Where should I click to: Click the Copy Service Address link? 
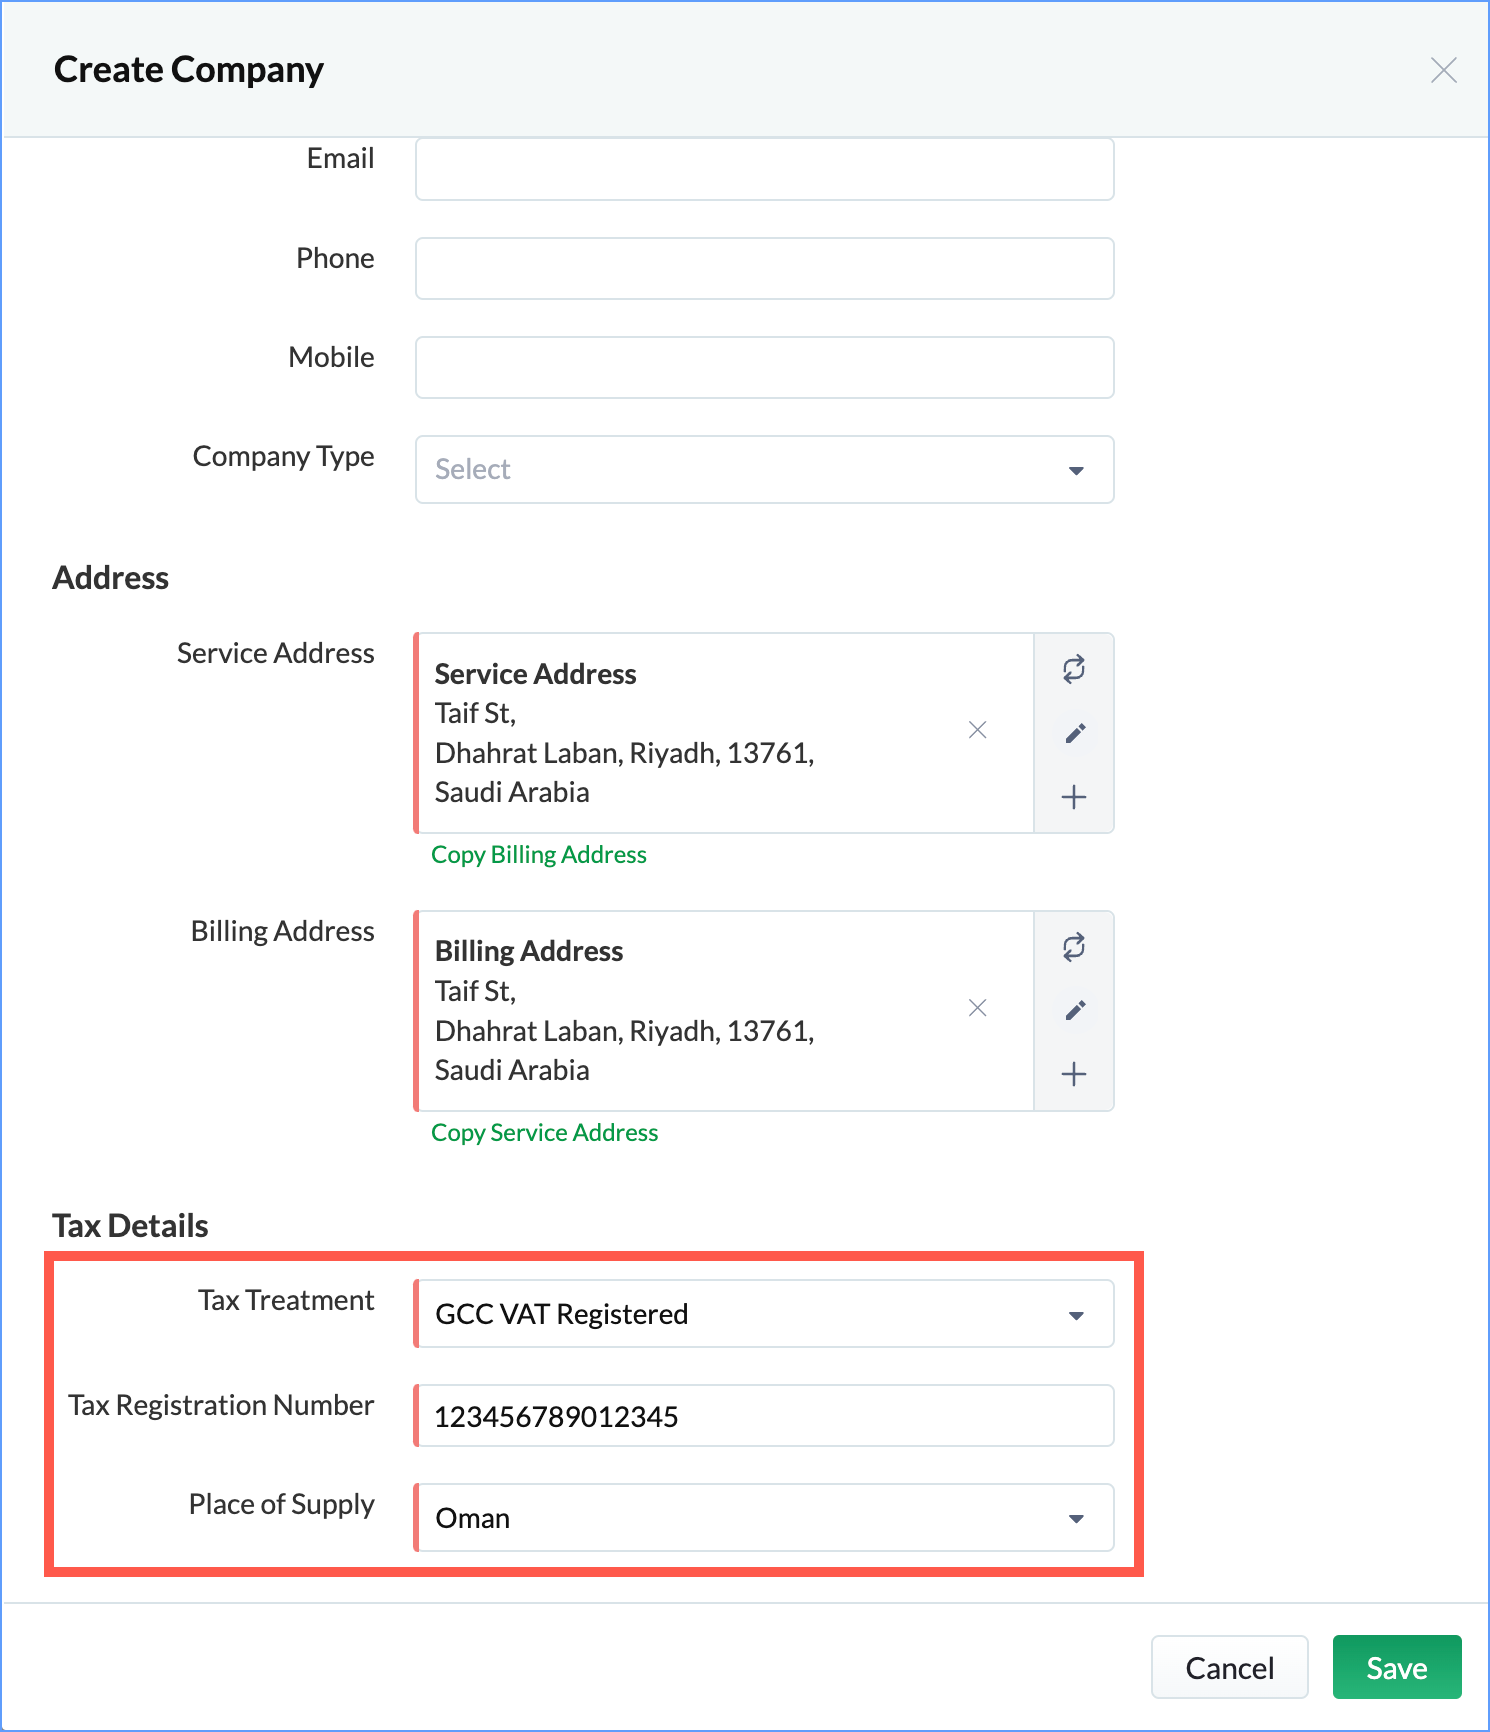(545, 1133)
